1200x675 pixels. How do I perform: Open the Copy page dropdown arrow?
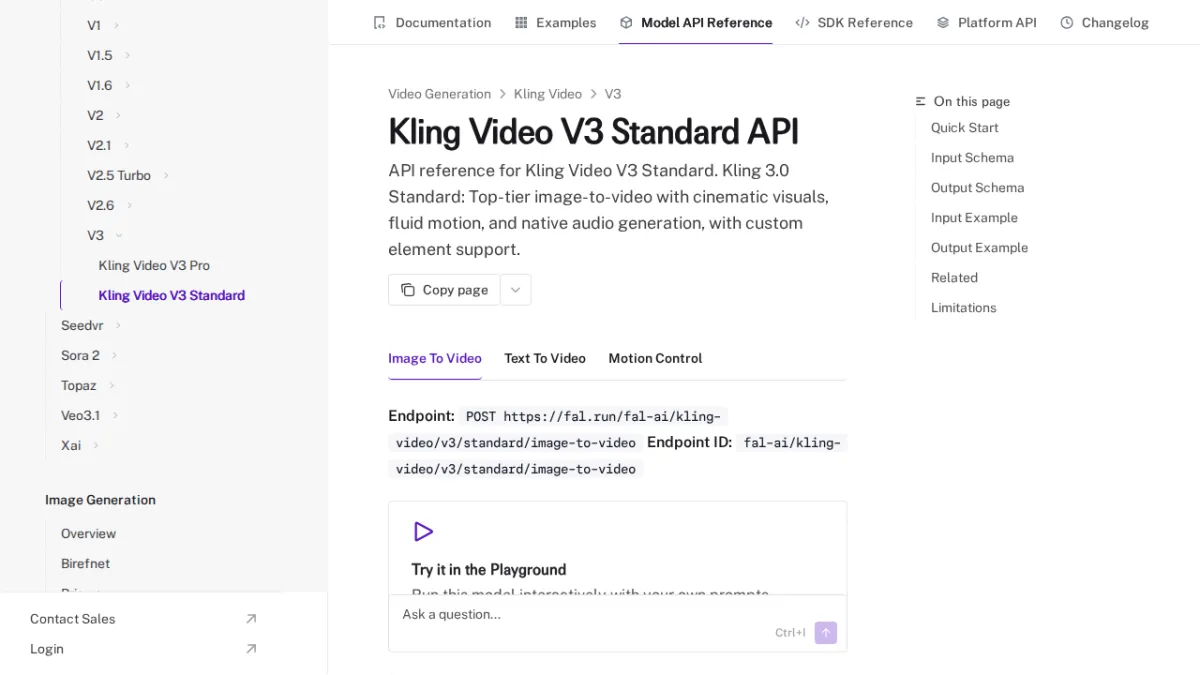click(516, 290)
